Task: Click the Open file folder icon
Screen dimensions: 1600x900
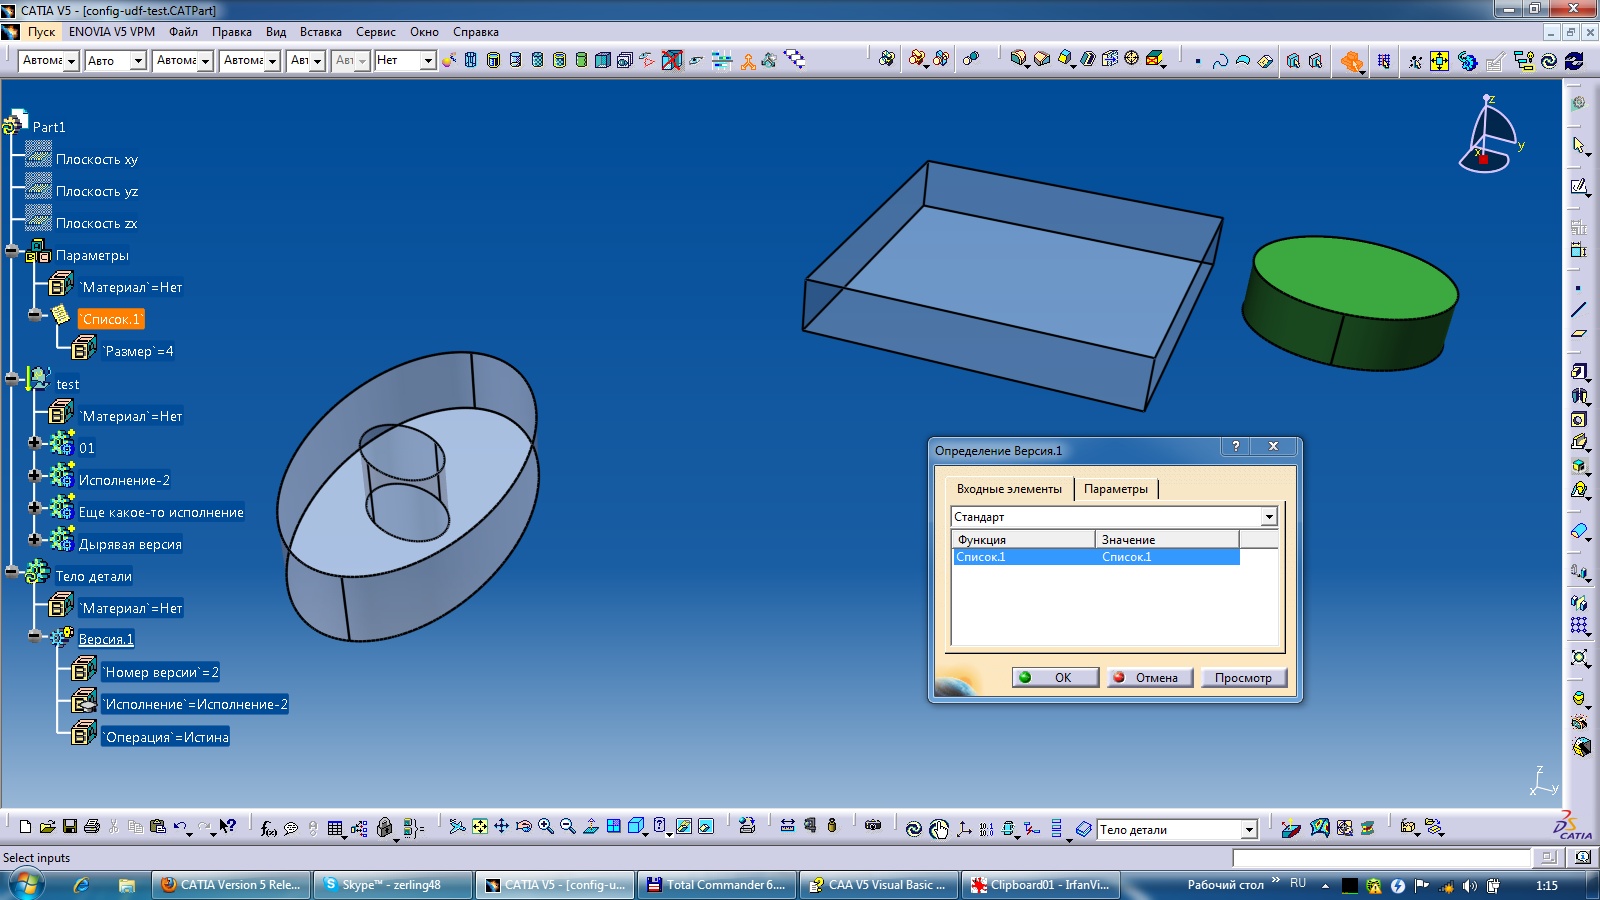Action: [47, 827]
